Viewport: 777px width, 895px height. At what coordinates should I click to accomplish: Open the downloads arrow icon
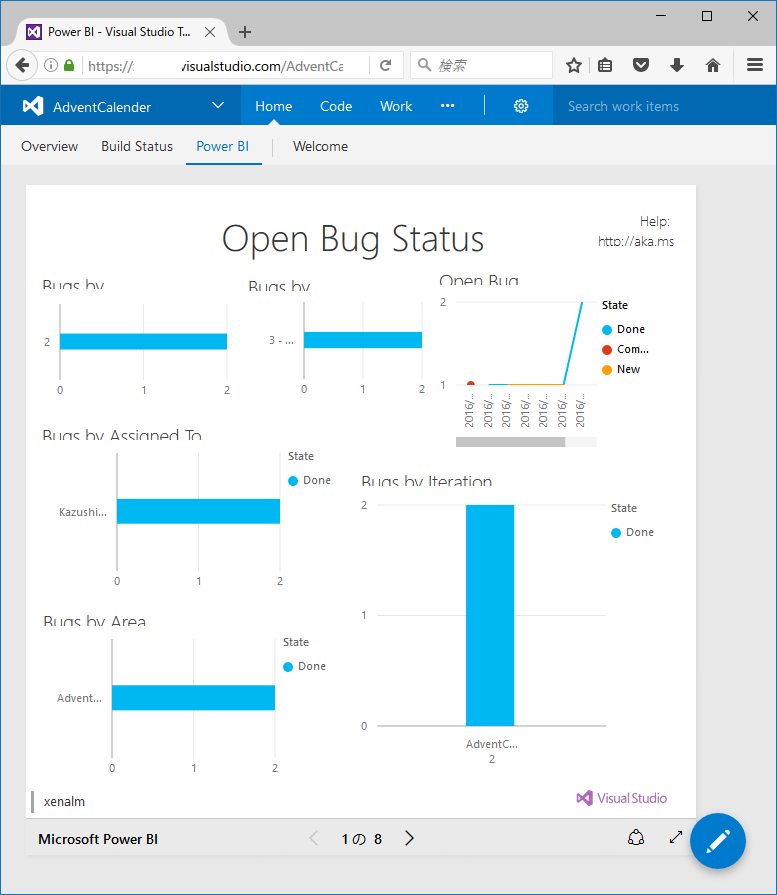coord(677,65)
